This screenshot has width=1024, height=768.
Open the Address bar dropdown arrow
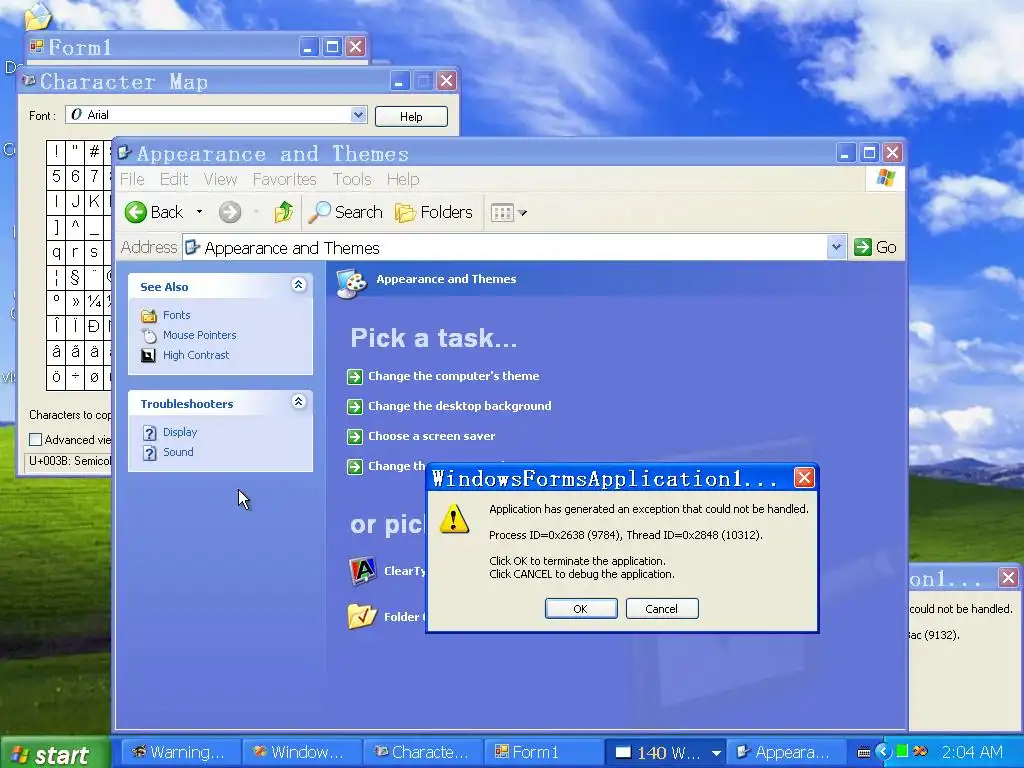[836, 248]
